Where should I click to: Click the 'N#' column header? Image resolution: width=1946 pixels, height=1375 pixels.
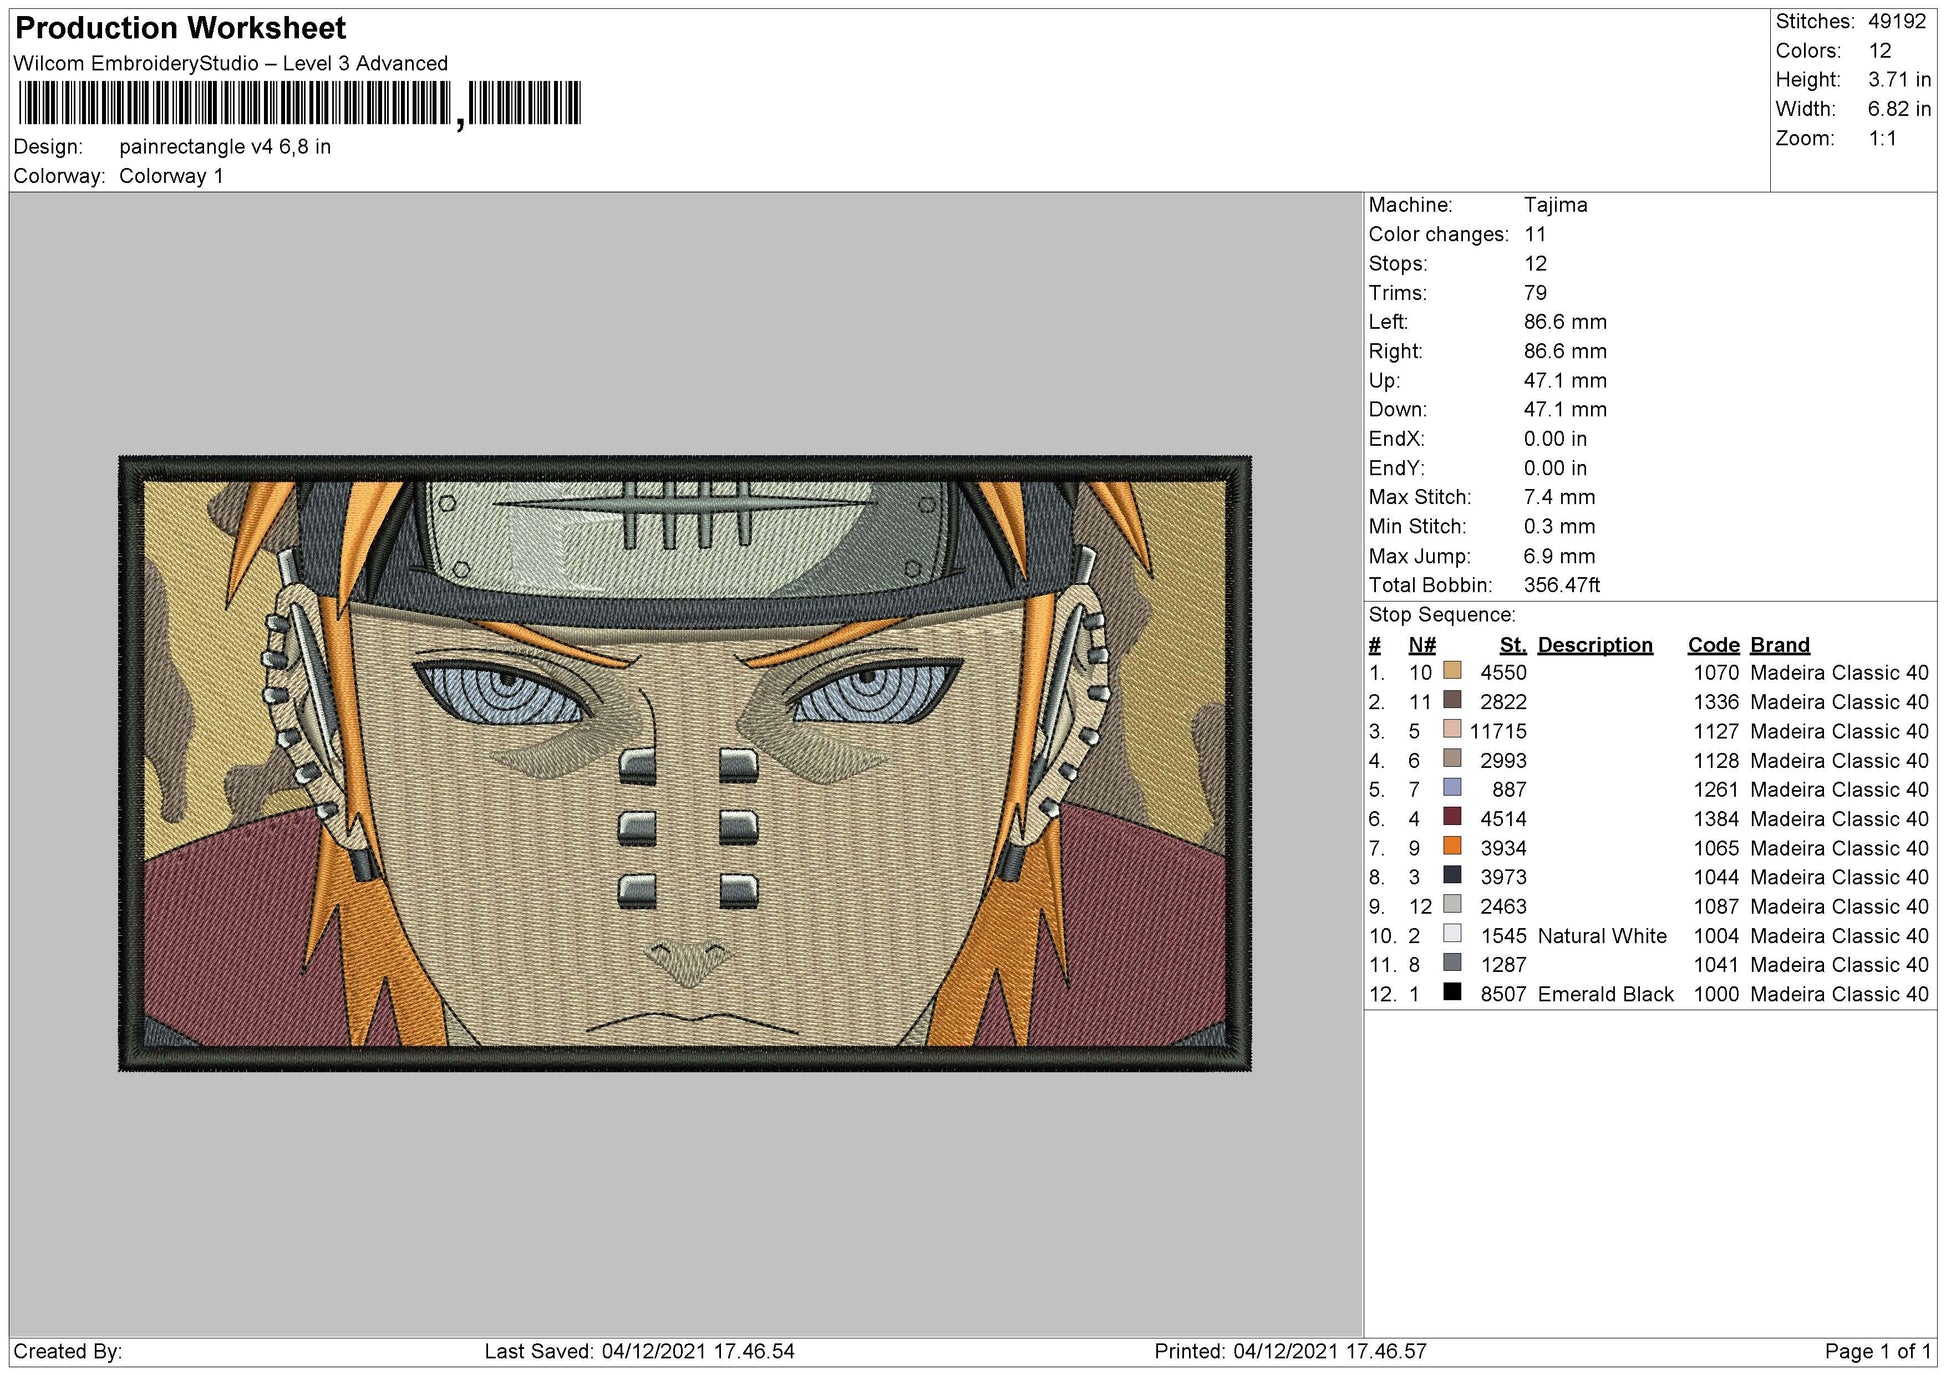(1422, 645)
